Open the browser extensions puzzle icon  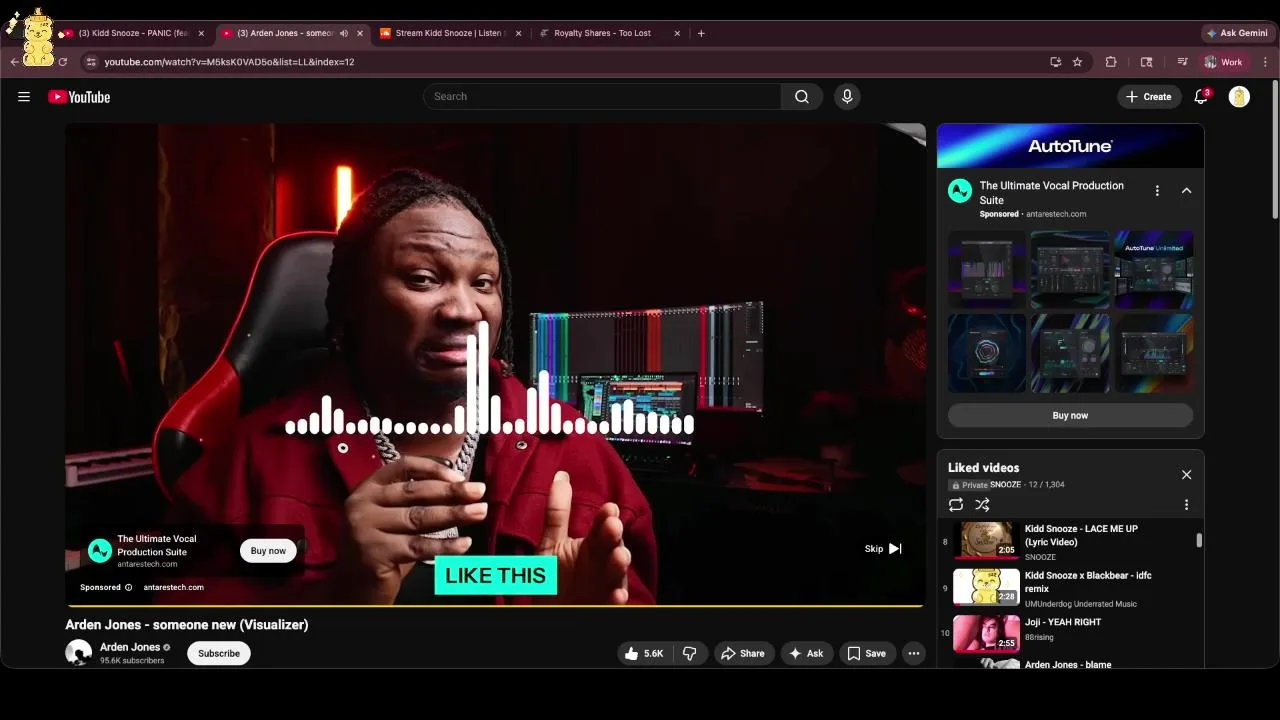click(1111, 62)
